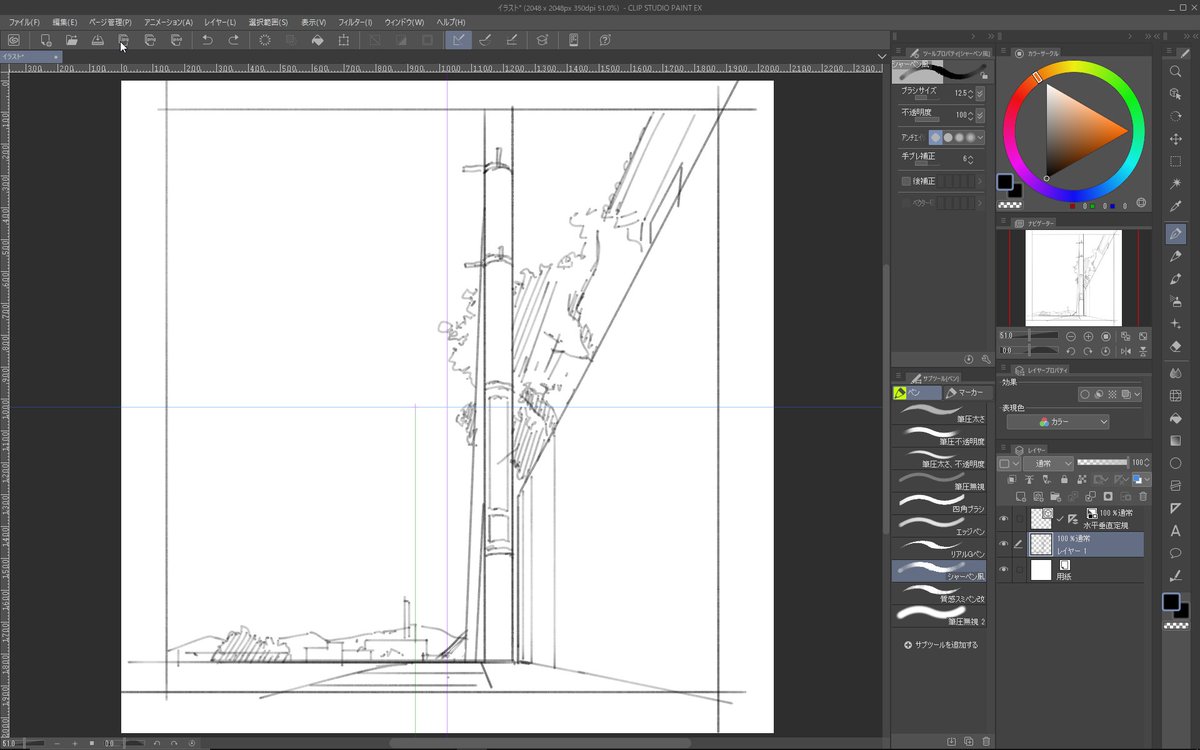
Task: Open the layer blend mode 通常 dropdown
Action: pos(1048,464)
